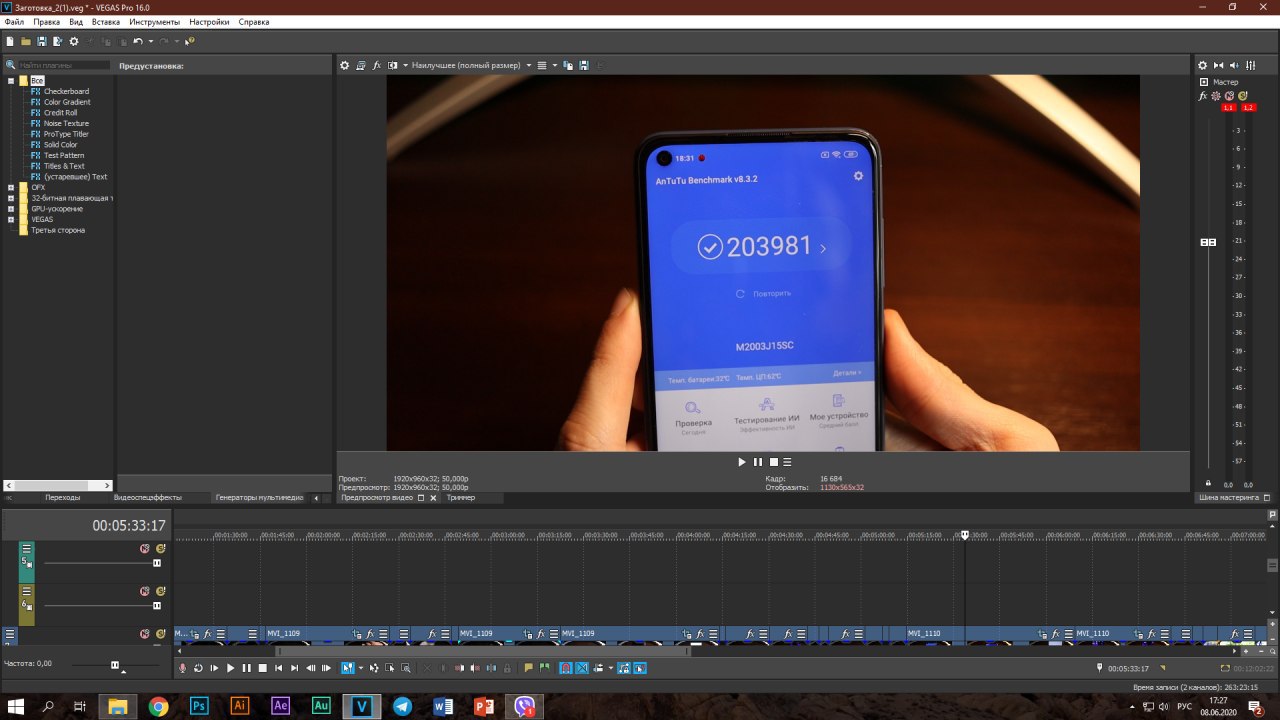Switch to the Триммер tab

[461, 497]
